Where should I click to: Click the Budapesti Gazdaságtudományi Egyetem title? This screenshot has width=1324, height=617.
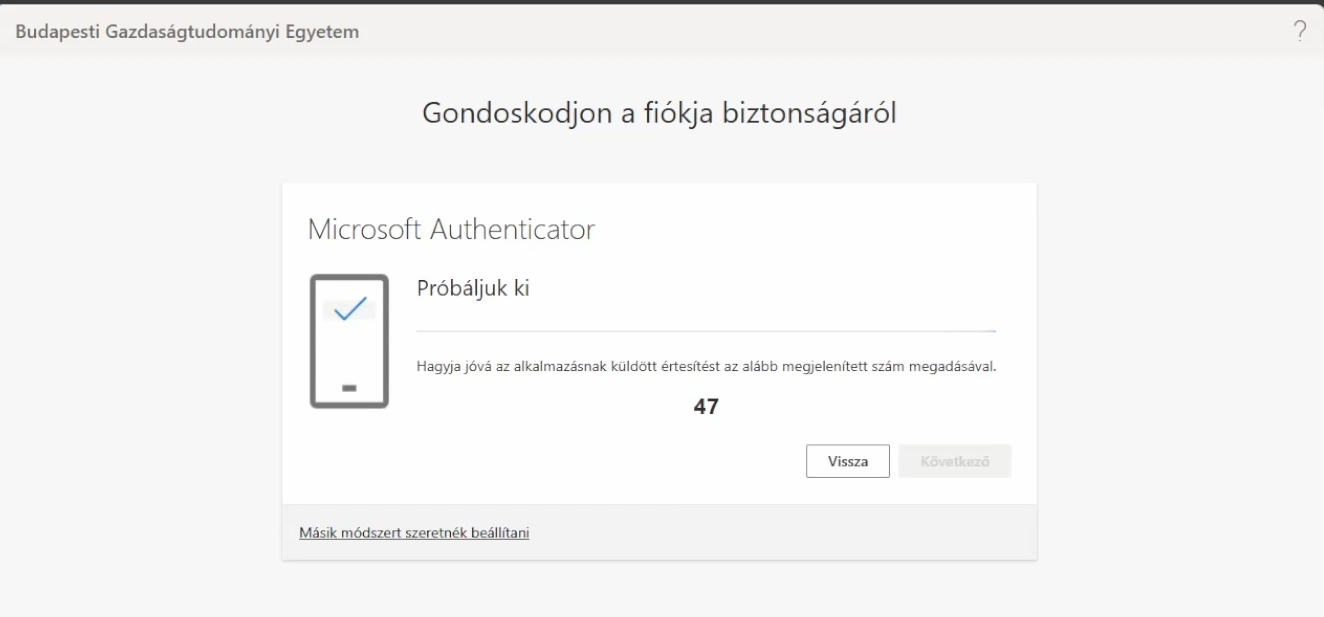tap(187, 32)
